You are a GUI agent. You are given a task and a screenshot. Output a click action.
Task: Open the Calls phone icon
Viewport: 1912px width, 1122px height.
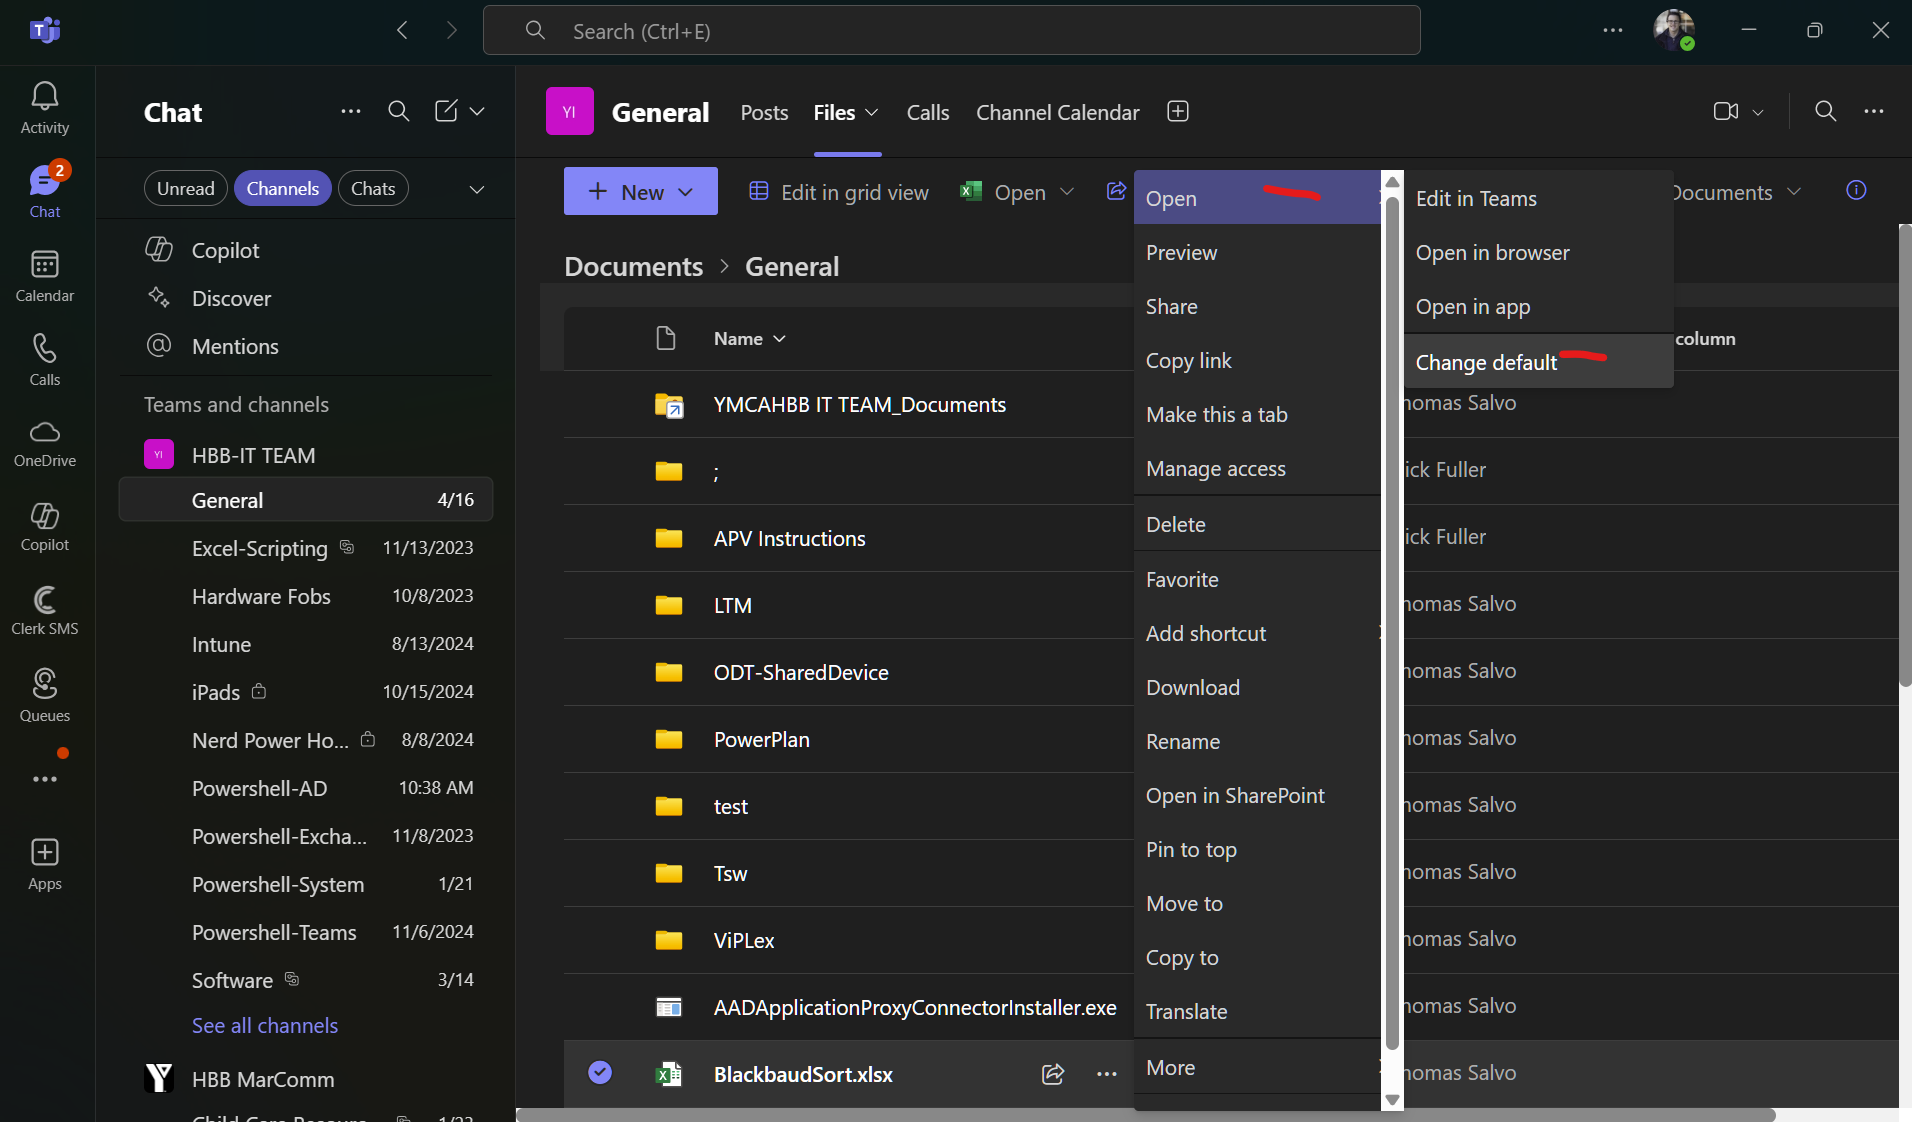click(45, 359)
